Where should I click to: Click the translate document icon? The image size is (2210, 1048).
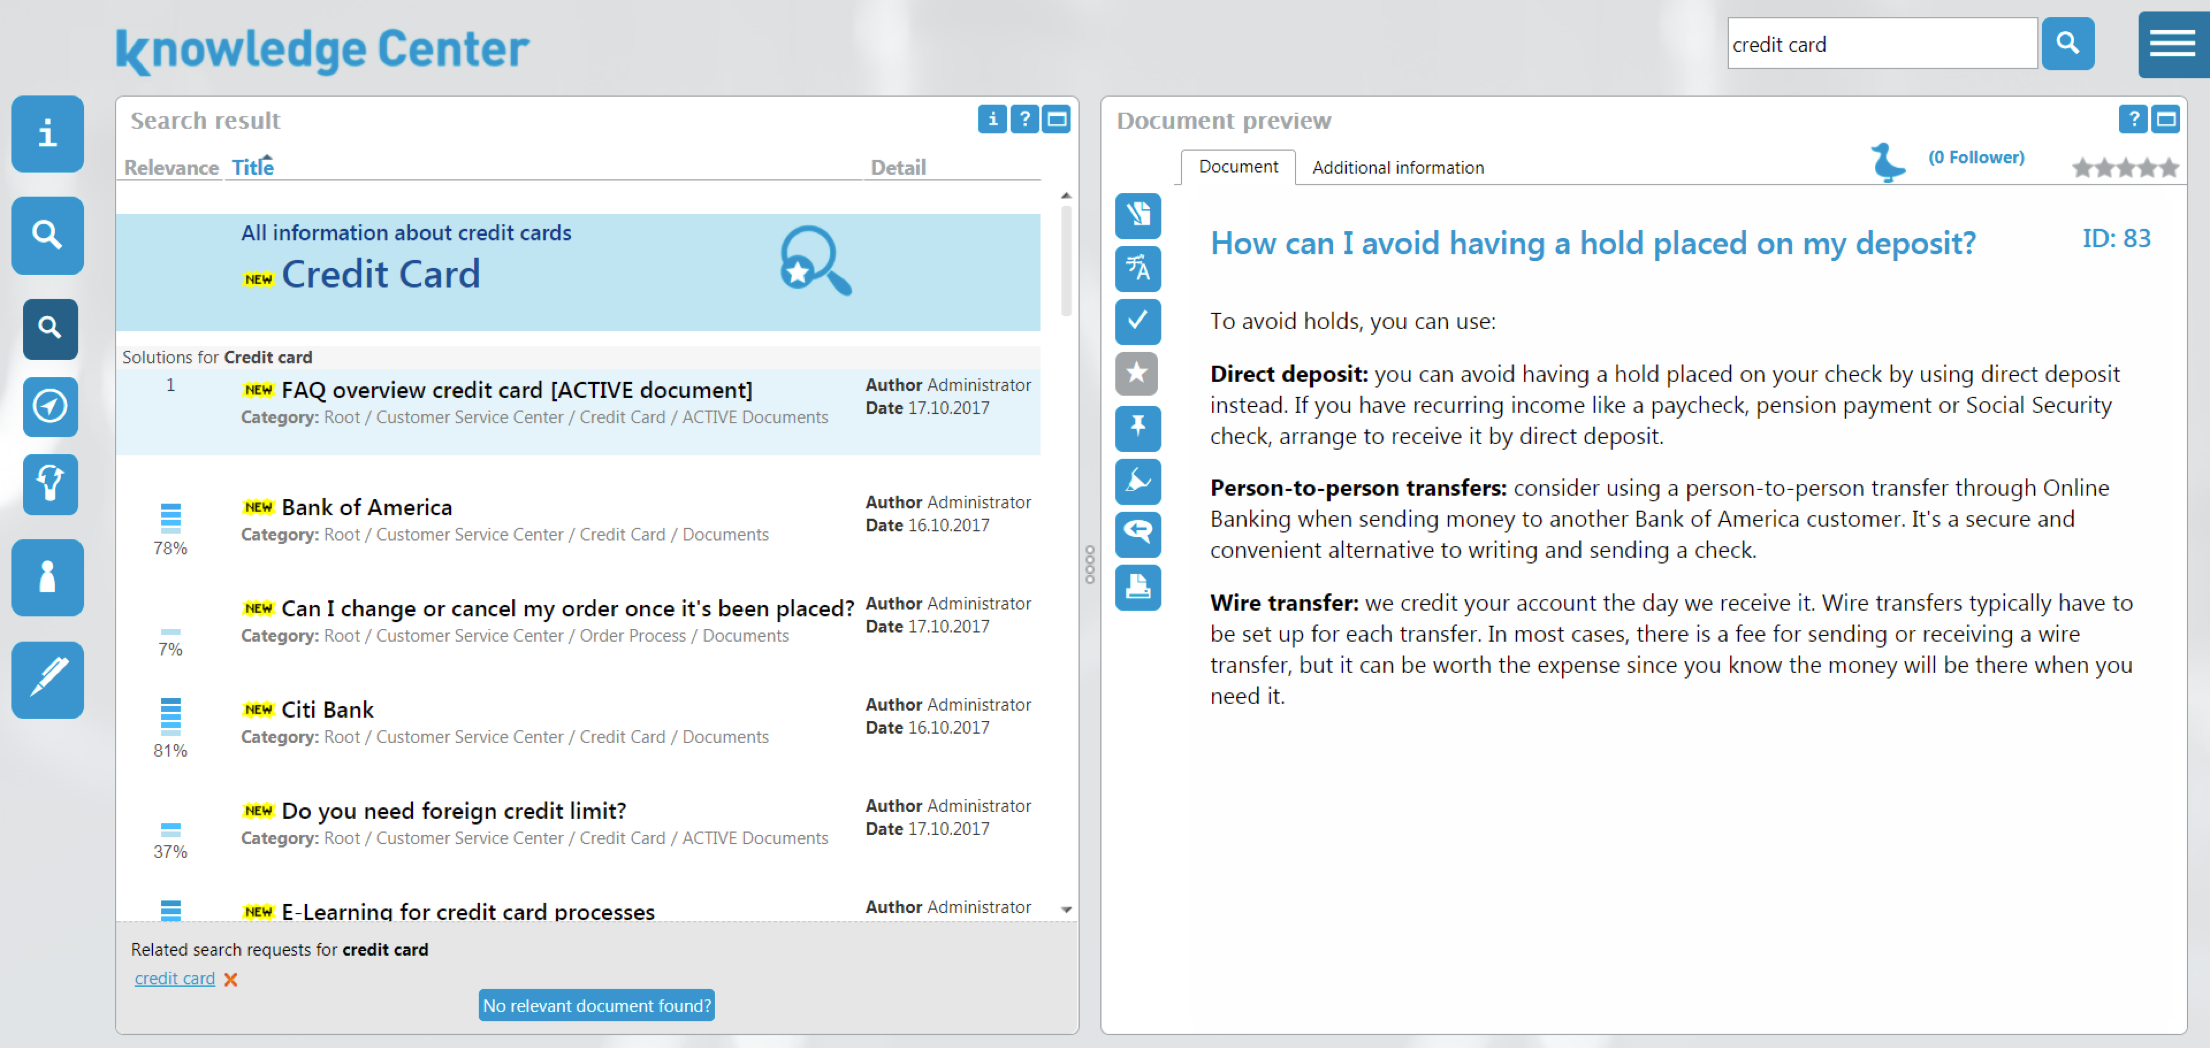[1137, 268]
